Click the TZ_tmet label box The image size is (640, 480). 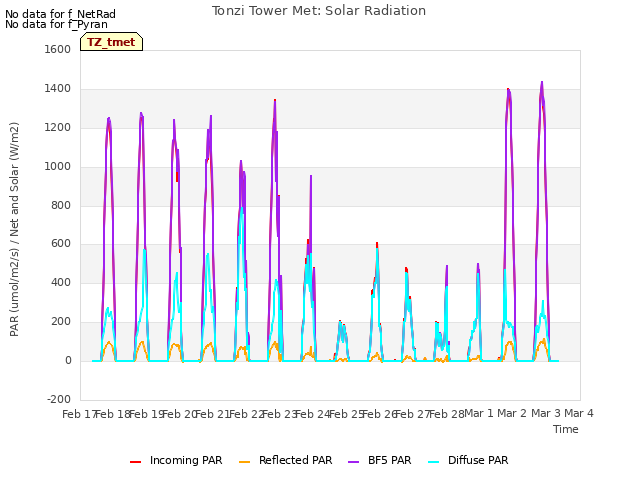[111, 42]
